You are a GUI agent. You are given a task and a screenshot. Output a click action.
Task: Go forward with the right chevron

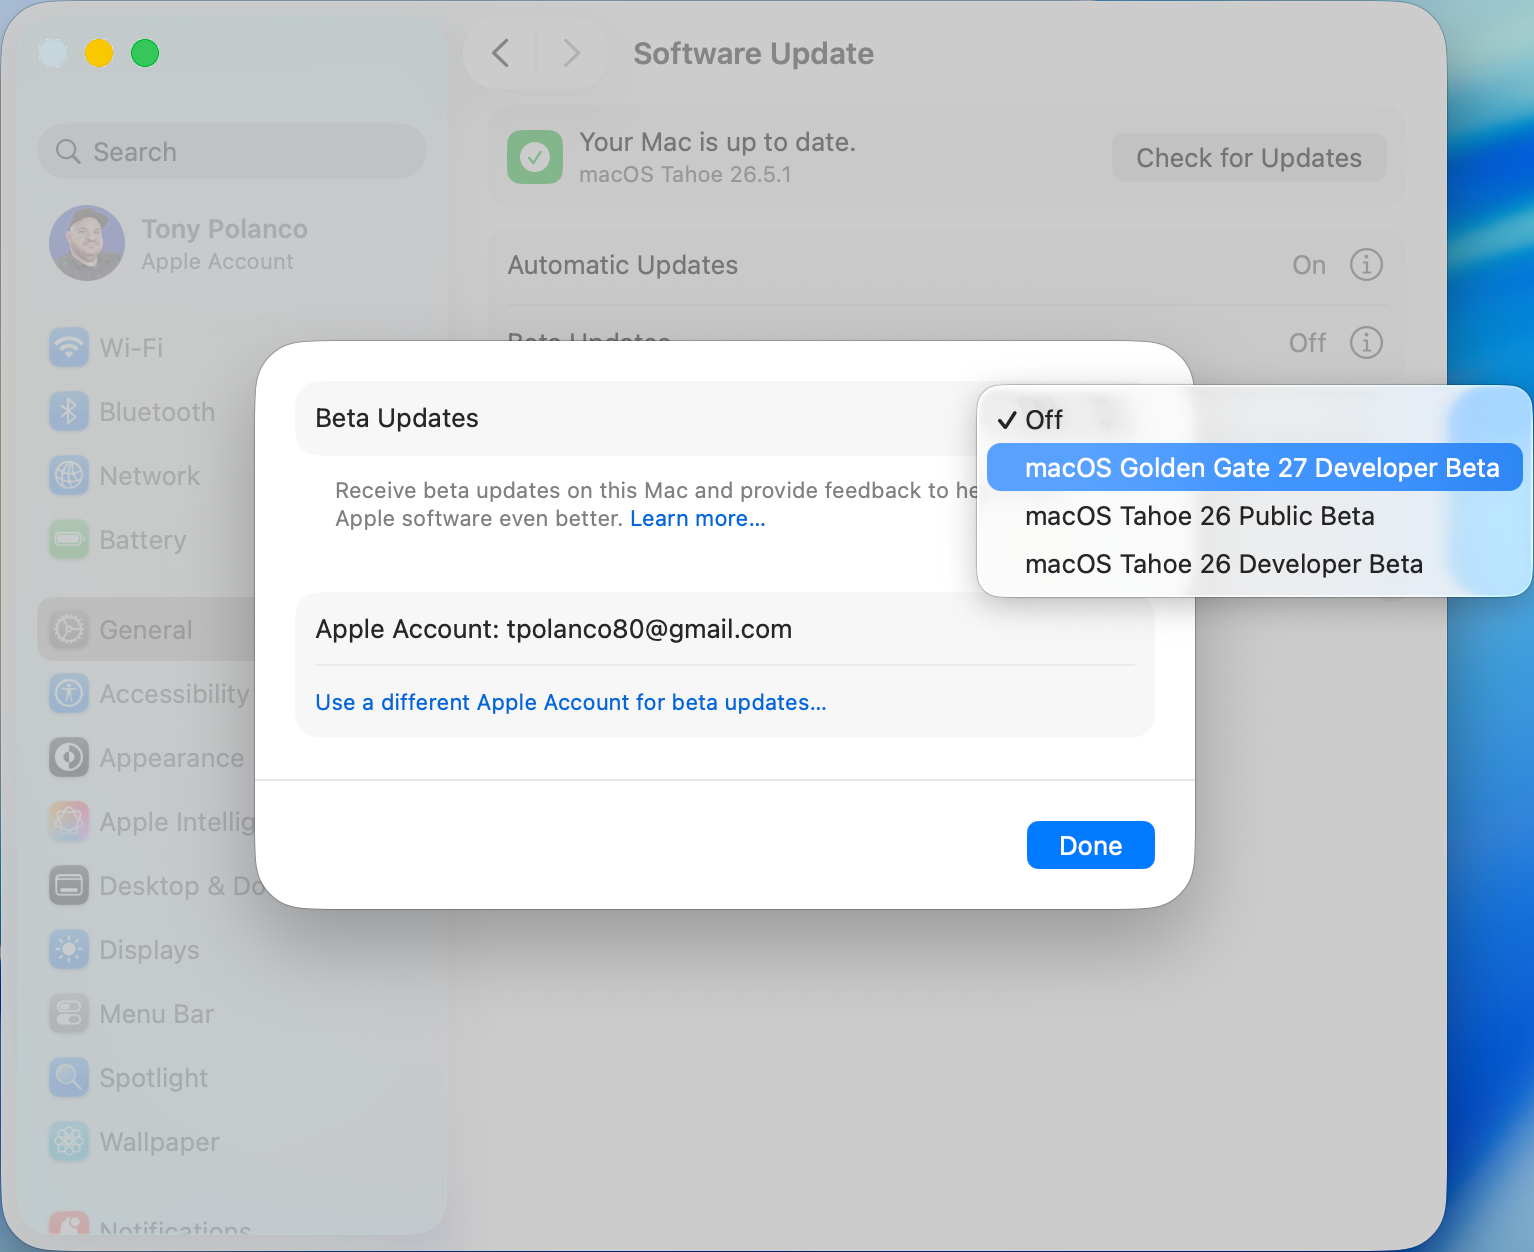point(571,53)
